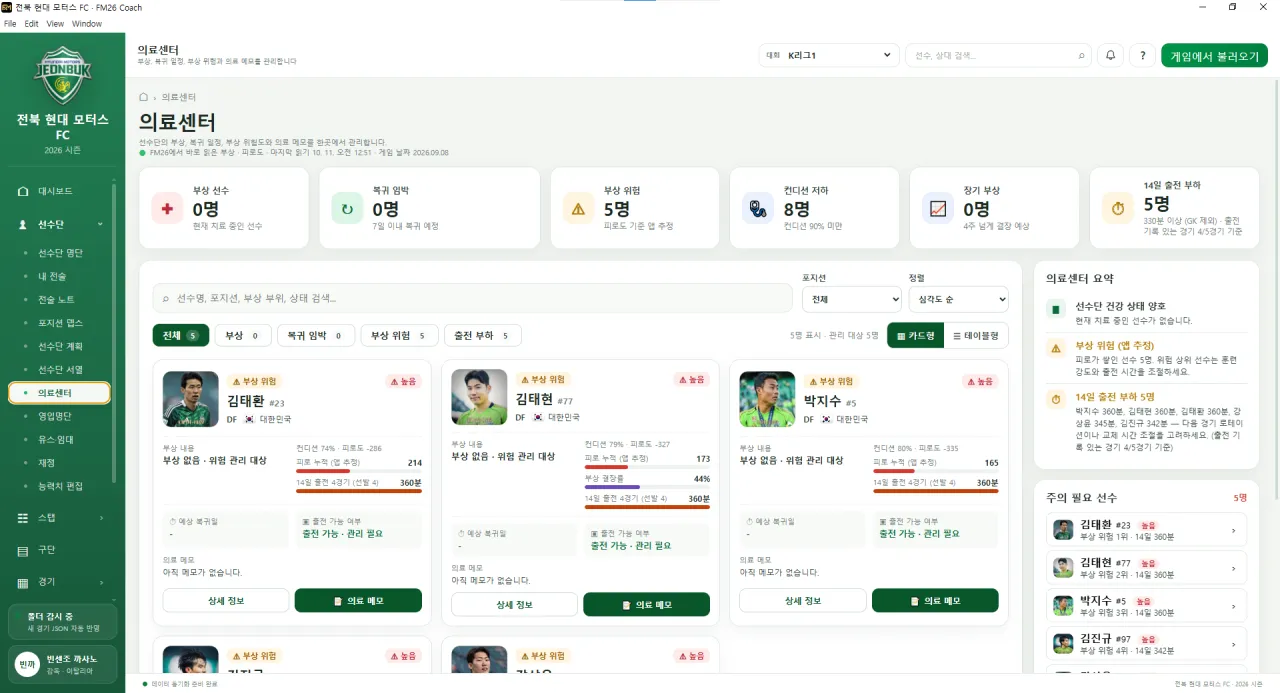Open the 정렬 심각도 순 dropdown
This screenshot has width=1280, height=693.
(x=958, y=298)
